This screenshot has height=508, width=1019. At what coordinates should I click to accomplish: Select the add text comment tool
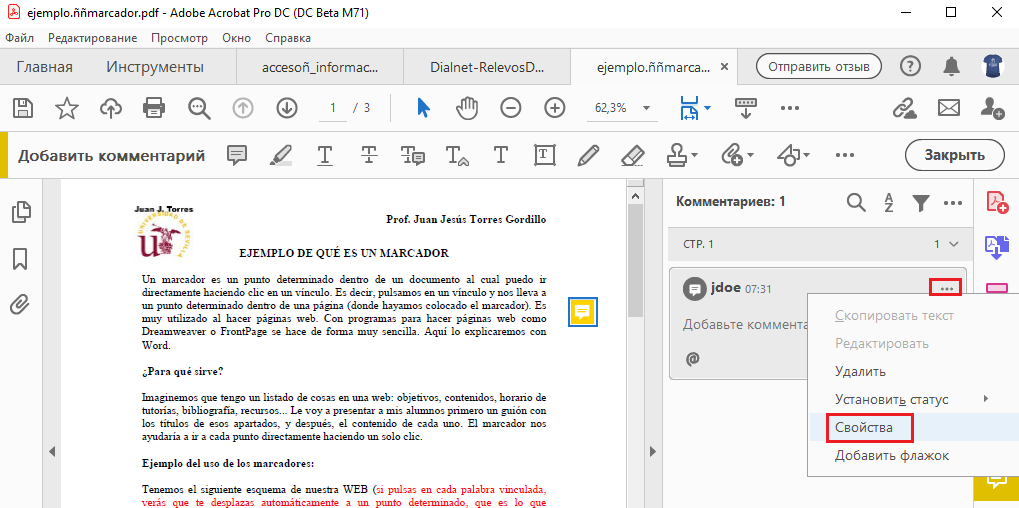click(500, 155)
